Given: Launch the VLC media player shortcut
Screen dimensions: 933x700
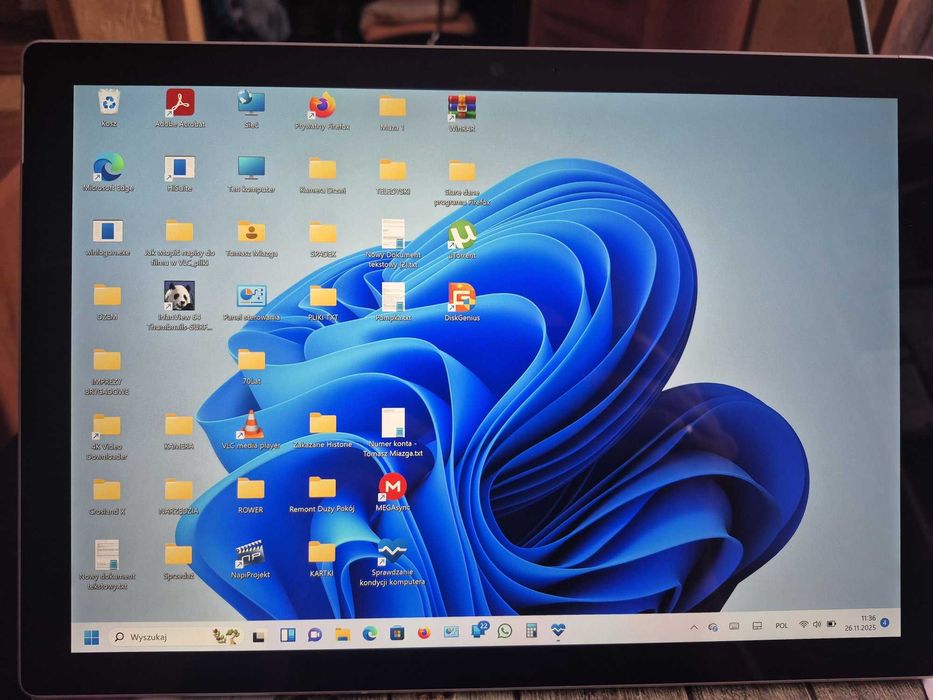Looking at the screenshot, I should pos(251,429).
